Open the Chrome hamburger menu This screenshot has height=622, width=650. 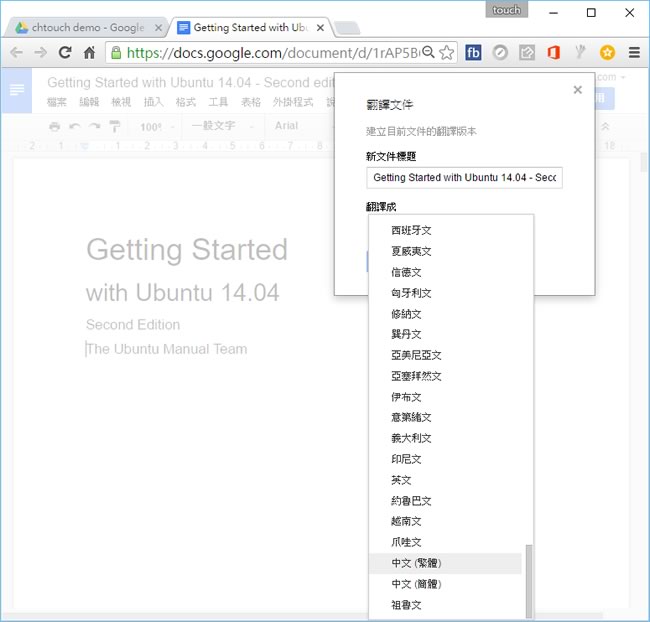pyautogui.click(x=634, y=53)
